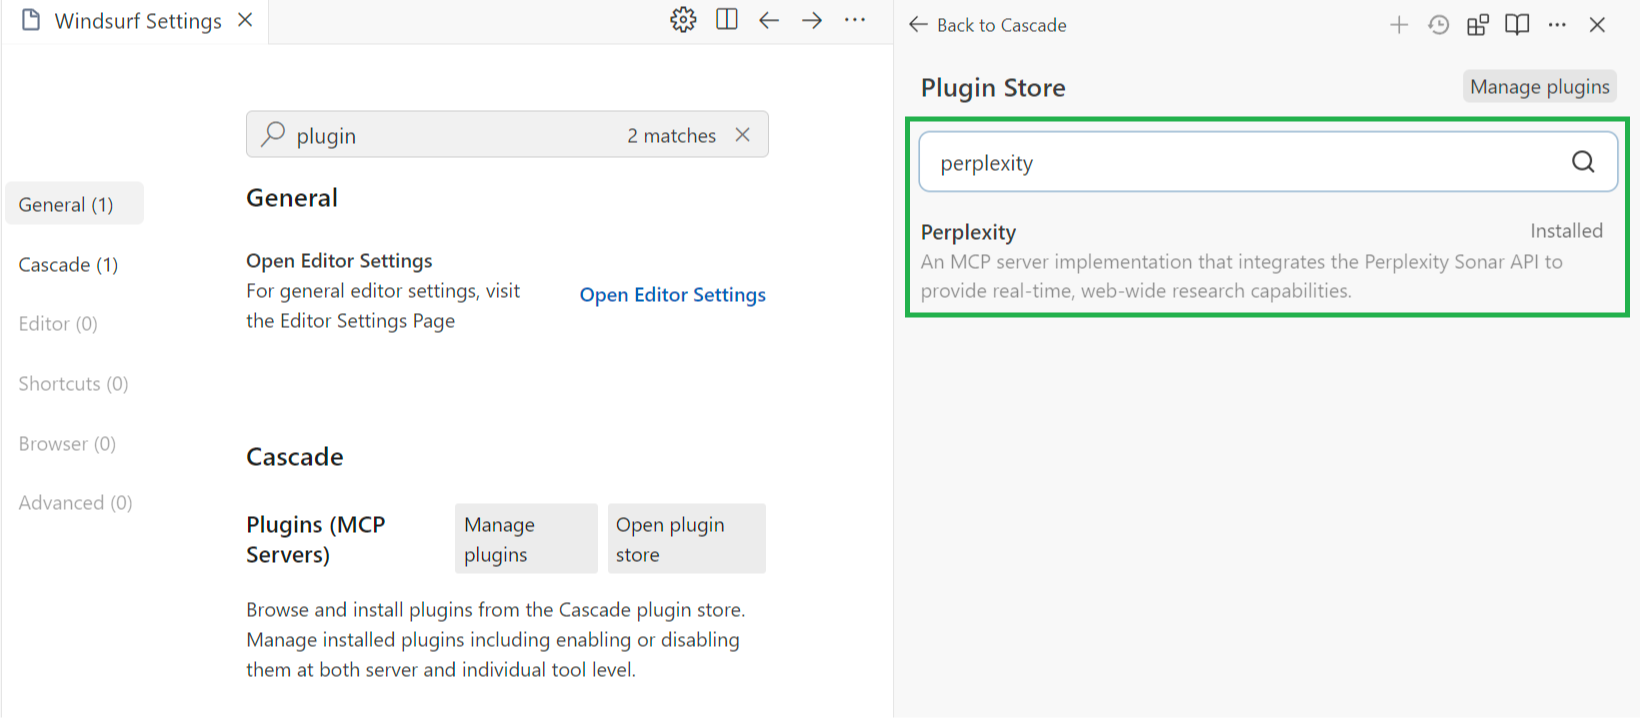Open the settings gear icon in editor toolbar

click(x=683, y=20)
